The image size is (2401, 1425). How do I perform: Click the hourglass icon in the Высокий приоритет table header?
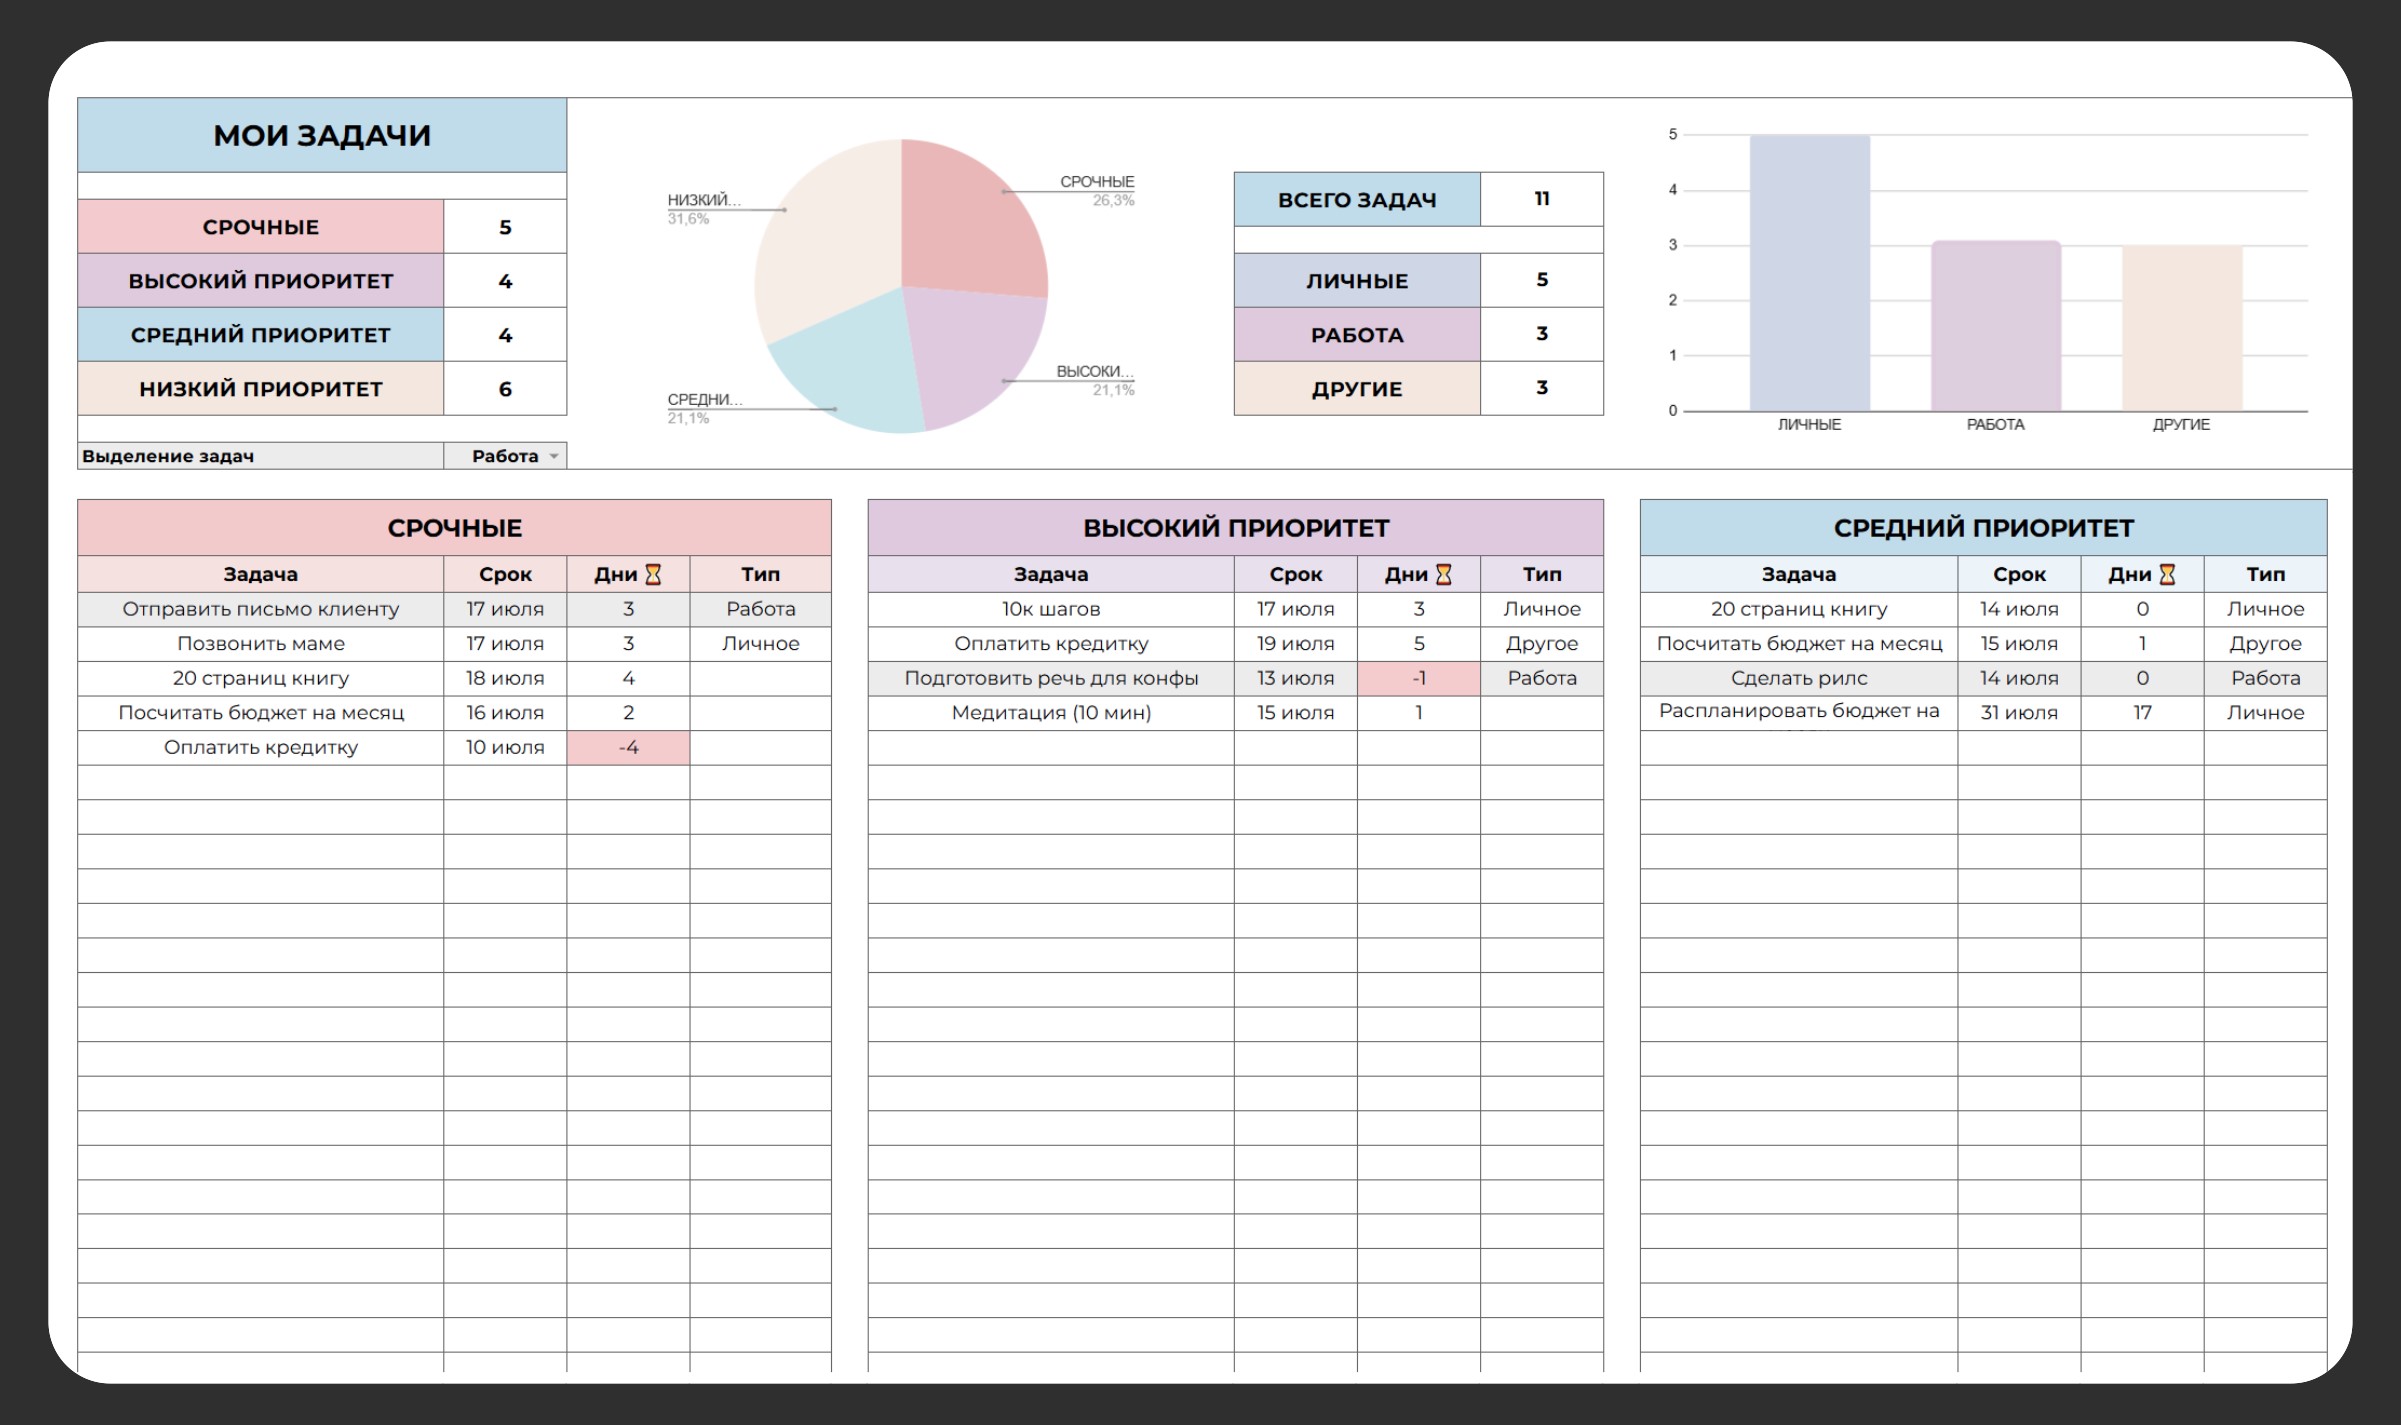tap(1443, 574)
